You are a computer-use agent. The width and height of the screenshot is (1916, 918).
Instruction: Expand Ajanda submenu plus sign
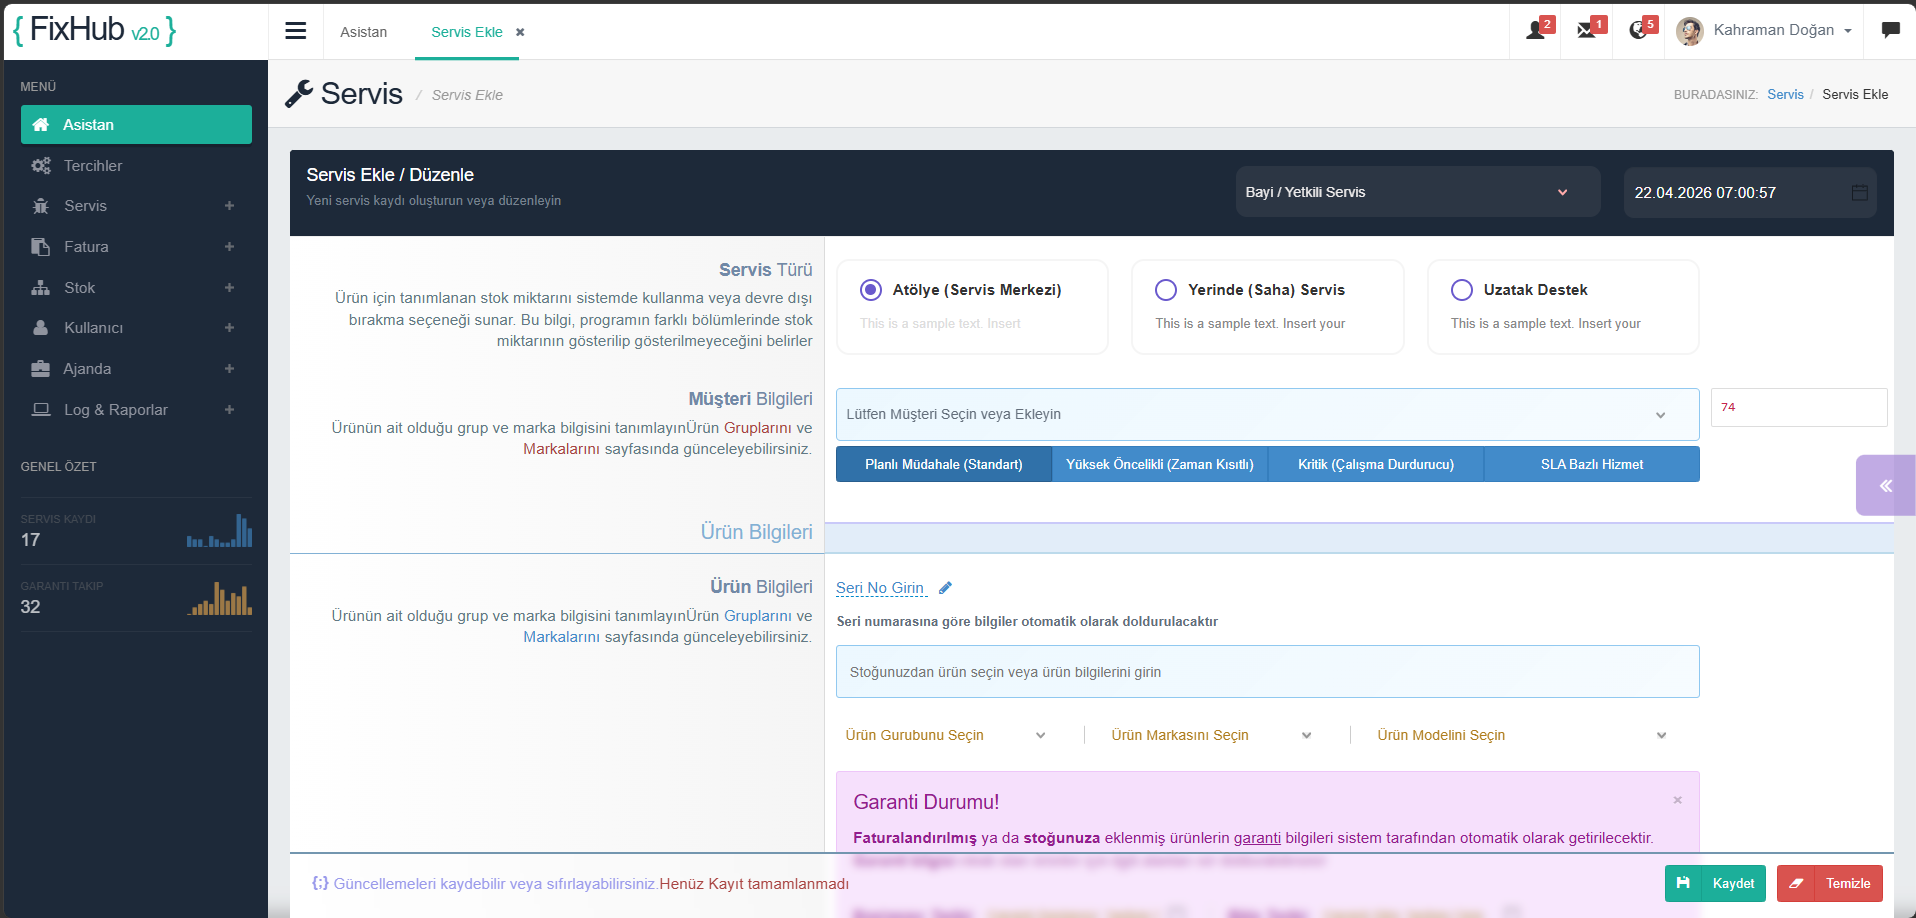click(x=229, y=369)
